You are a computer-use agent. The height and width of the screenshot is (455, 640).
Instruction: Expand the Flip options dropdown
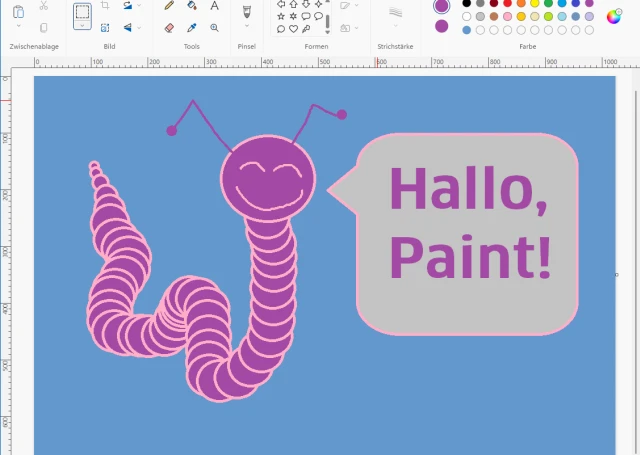pos(139,28)
